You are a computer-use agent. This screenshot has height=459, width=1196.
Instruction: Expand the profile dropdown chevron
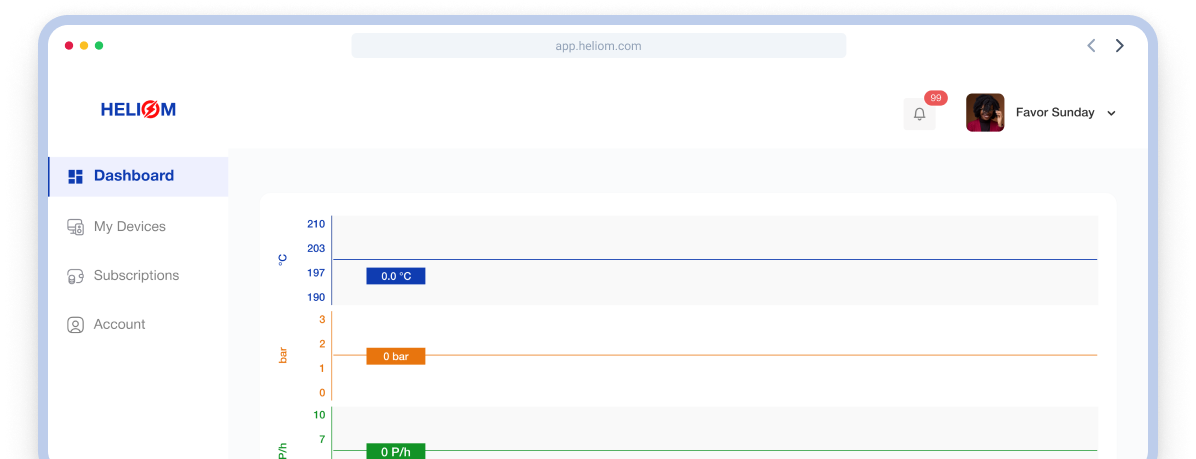tap(1111, 114)
